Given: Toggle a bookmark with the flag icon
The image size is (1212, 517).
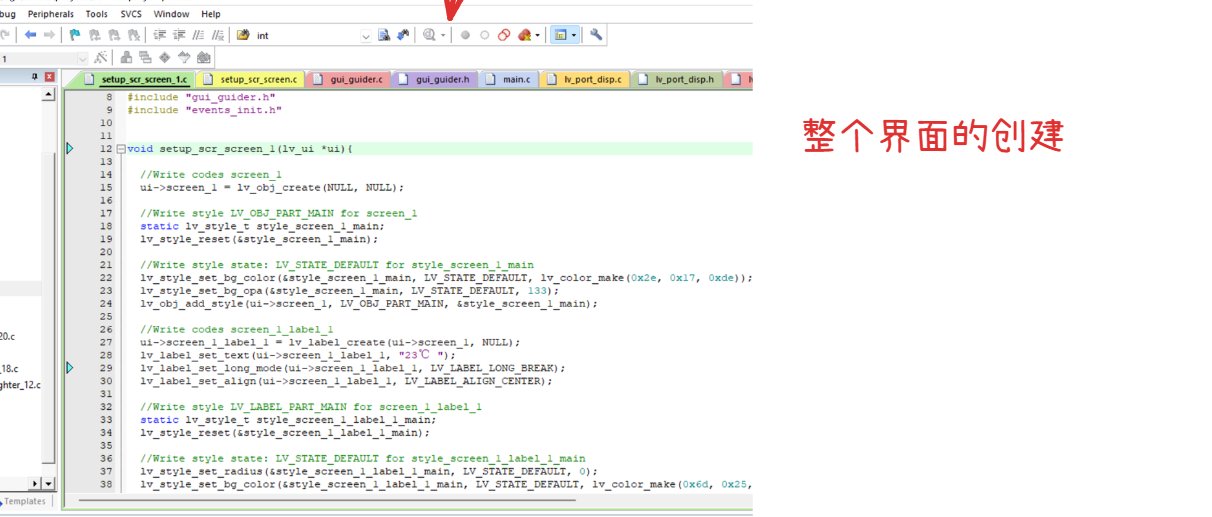Looking at the screenshot, I should coord(76,35).
